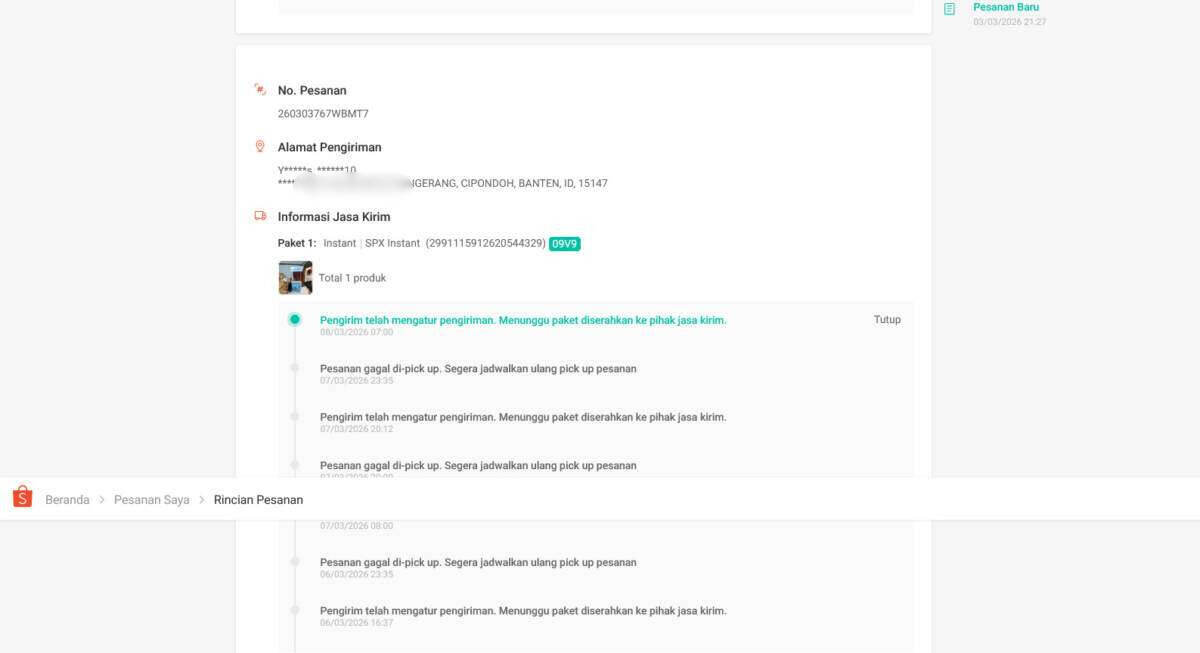Click the Shopee logo in breadcrumb bar
Image resolution: width=1200 pixels, height=653 pixels.
coord(22,497)
